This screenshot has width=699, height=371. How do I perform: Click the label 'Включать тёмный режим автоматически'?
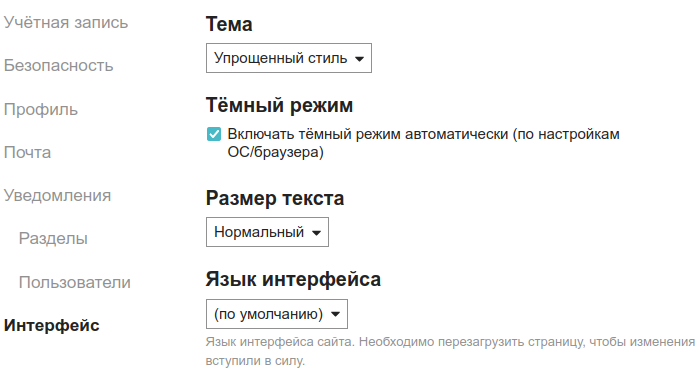(x=368, y=134)
